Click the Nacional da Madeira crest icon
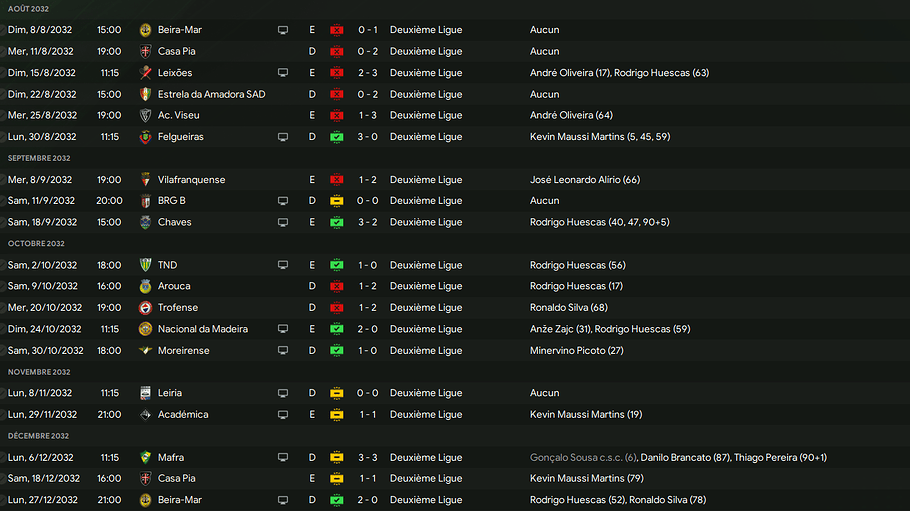 click(x=145, y=329)
